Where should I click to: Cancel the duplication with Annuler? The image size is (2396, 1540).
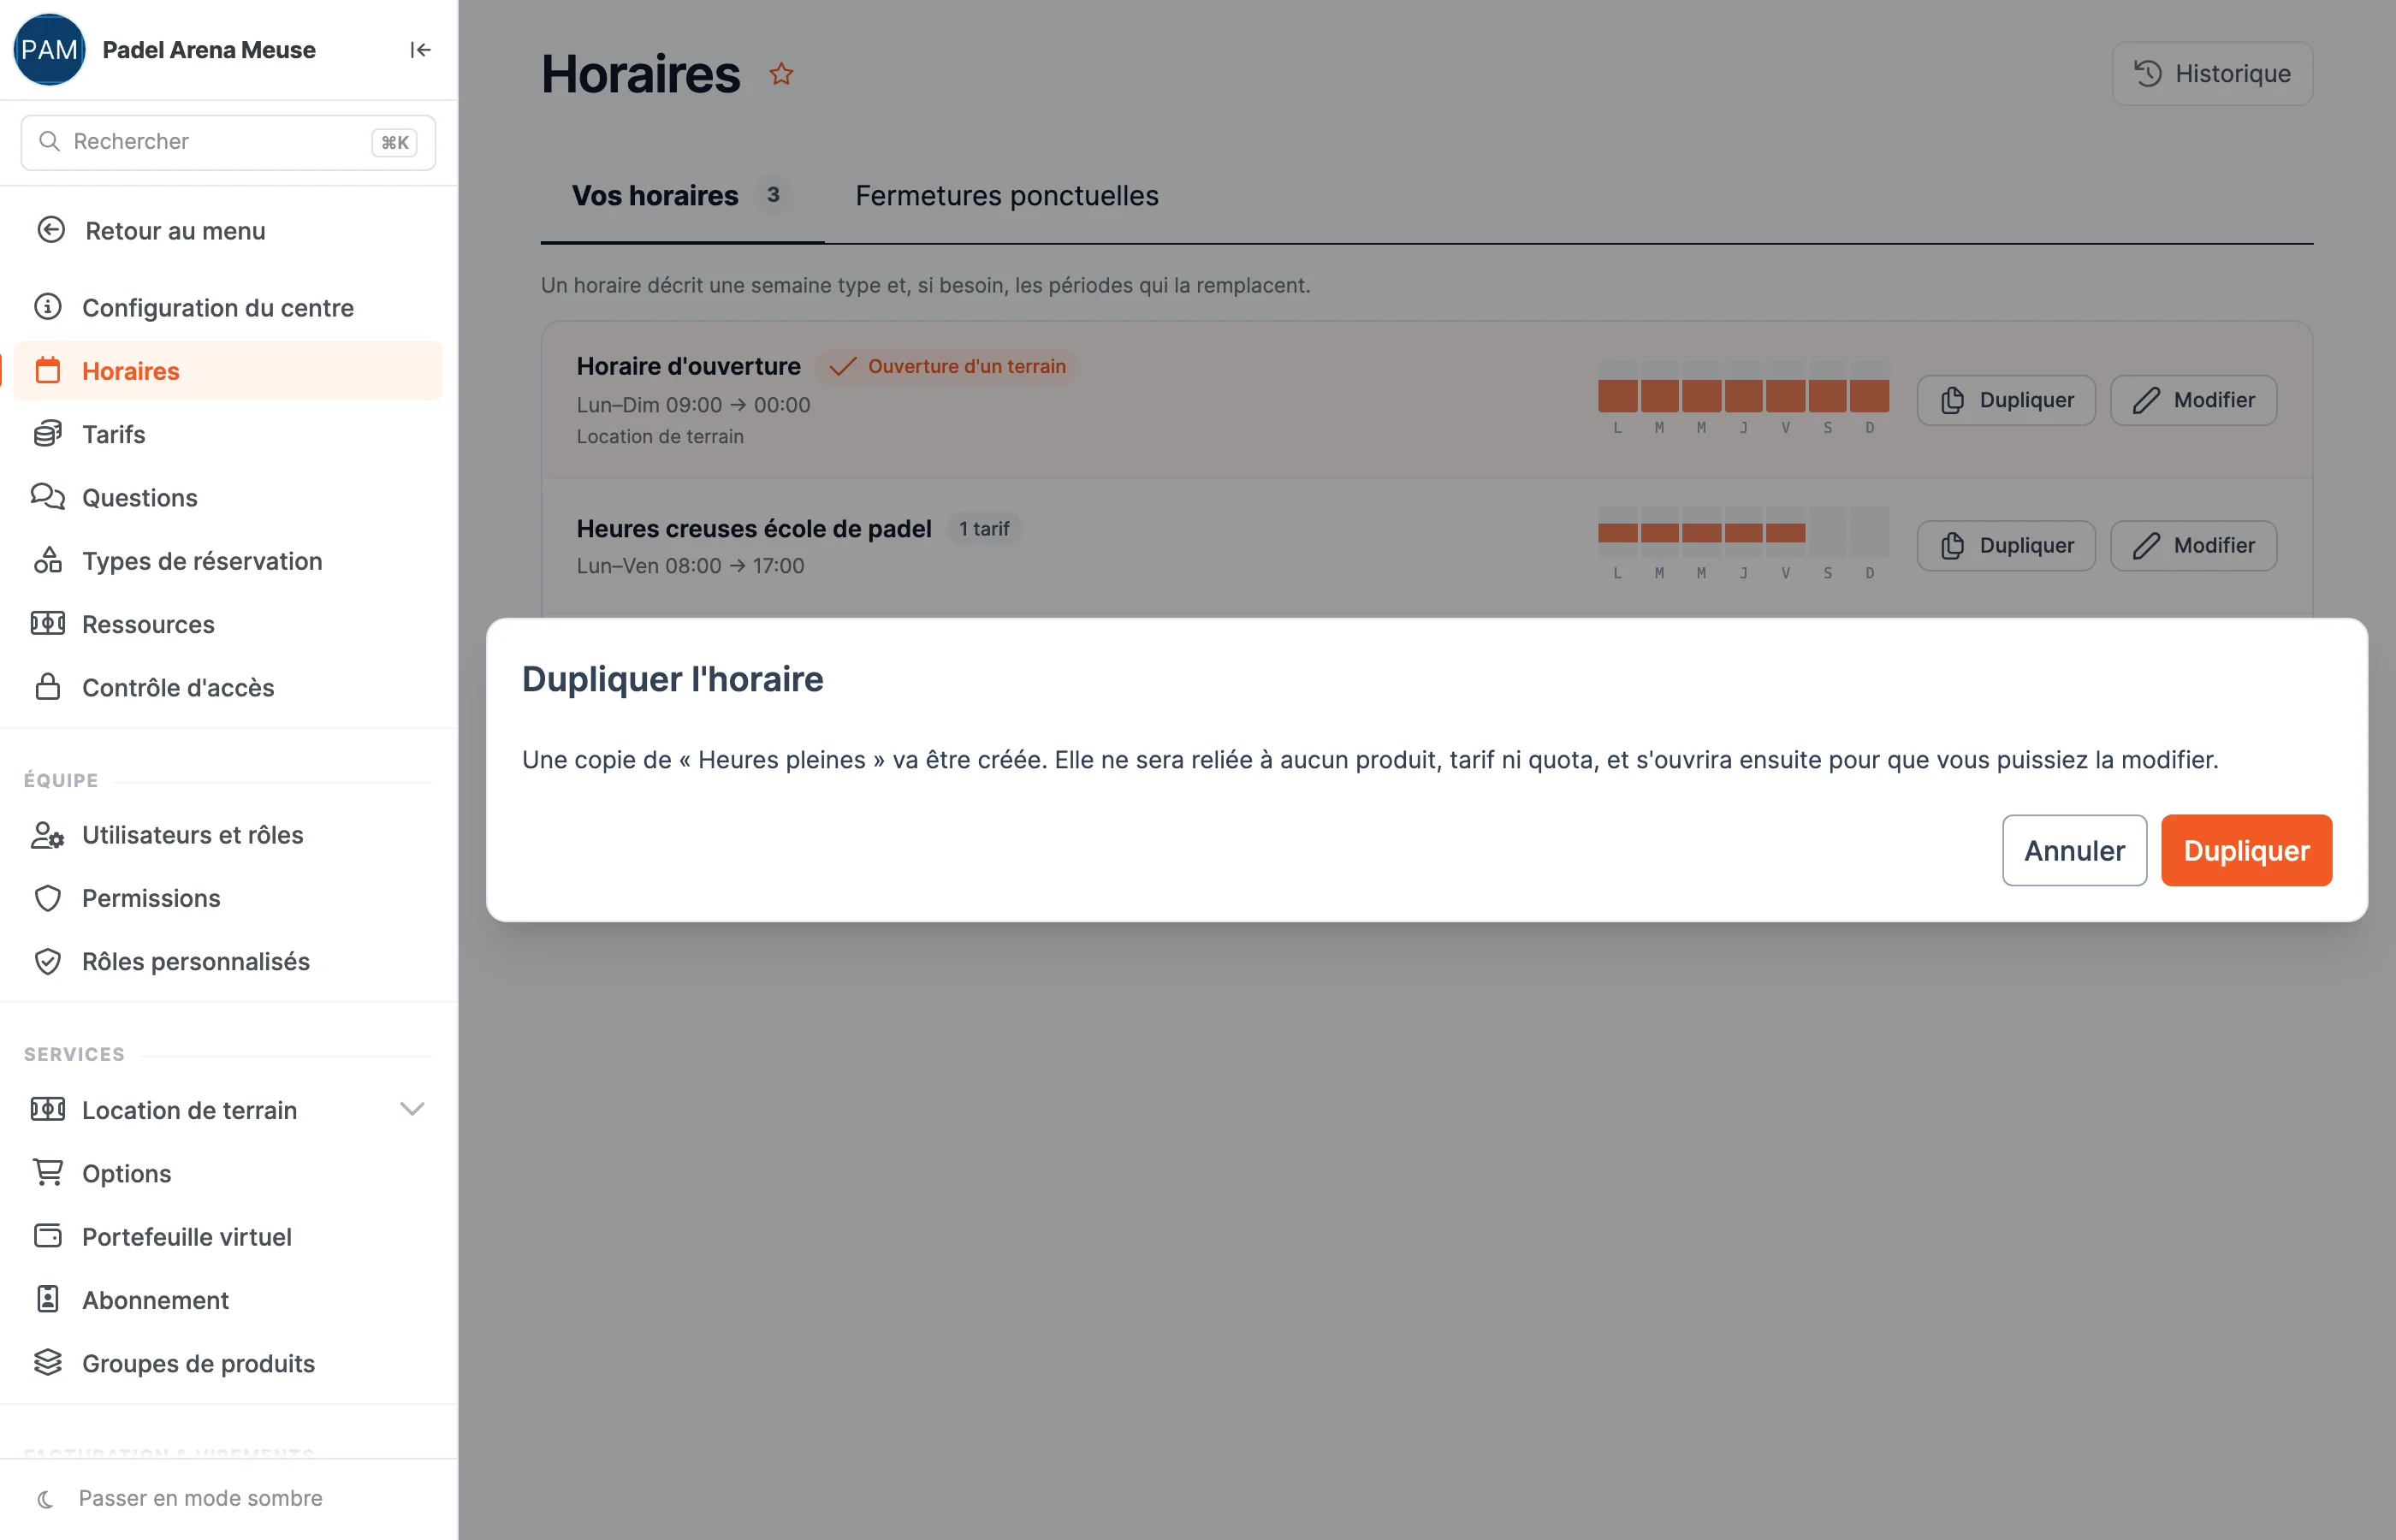2074,850
